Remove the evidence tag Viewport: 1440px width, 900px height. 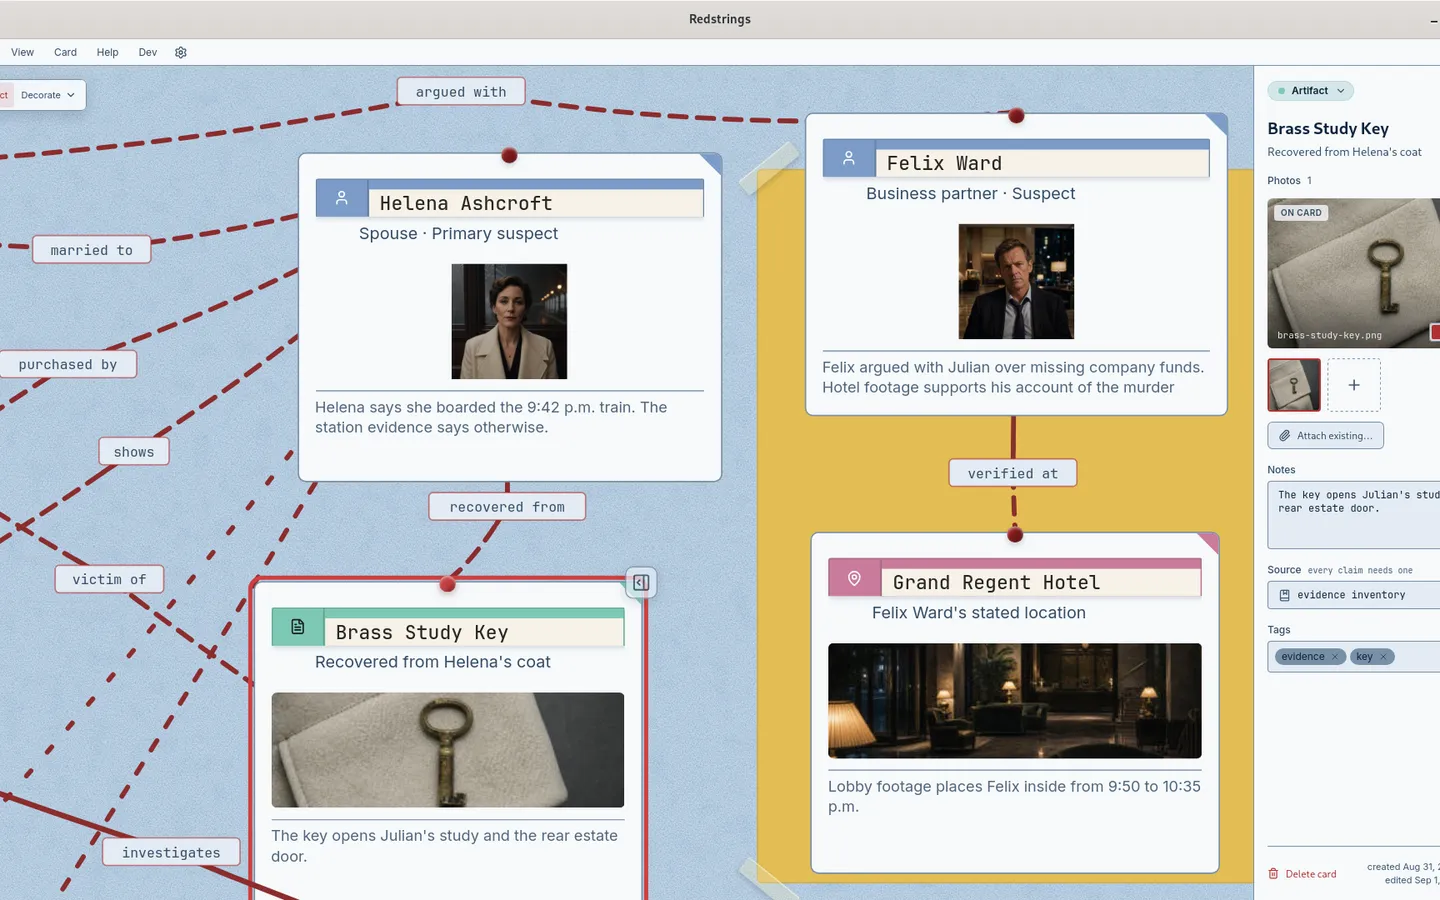point(1335,657)
